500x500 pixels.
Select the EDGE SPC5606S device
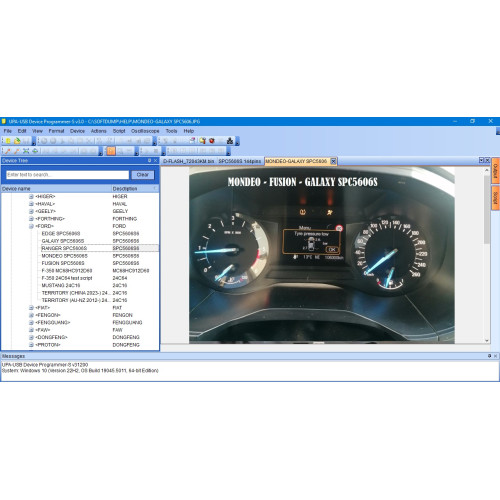61,234
